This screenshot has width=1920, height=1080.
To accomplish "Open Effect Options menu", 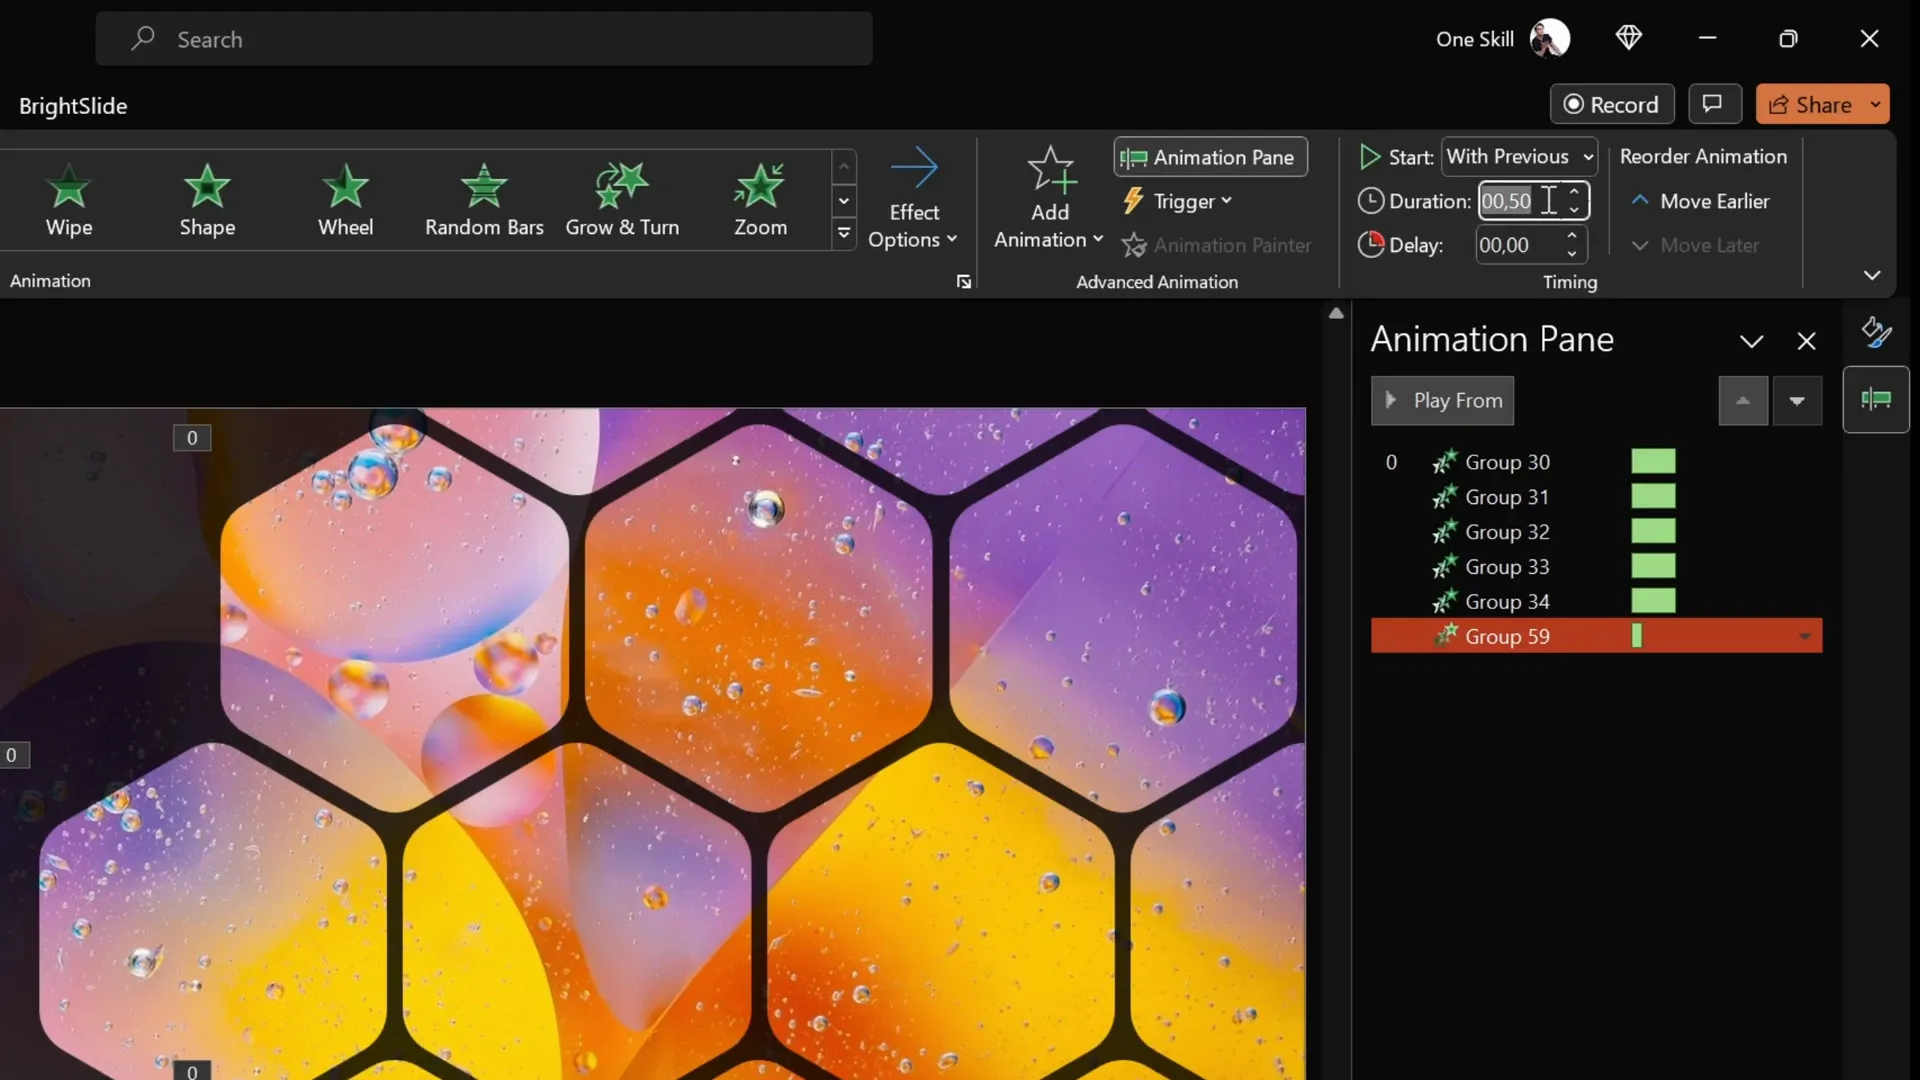I will 913,199.
